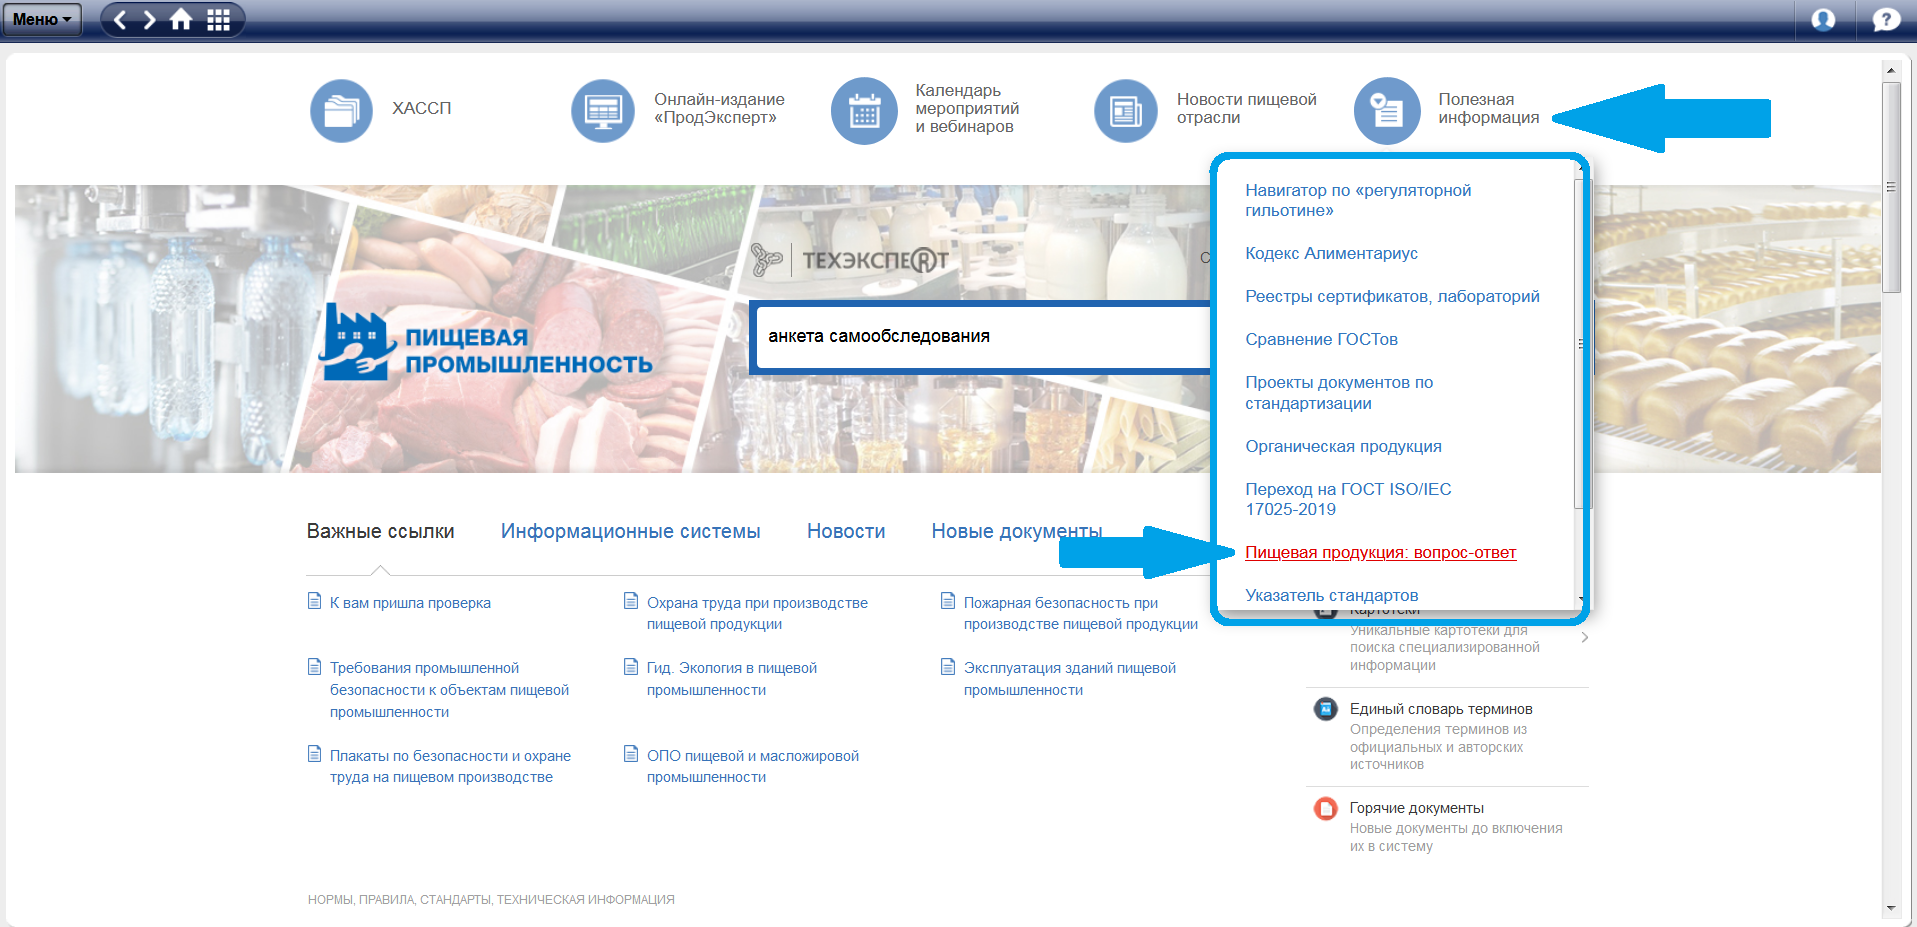This screenshot has height=927, width=1917.
Task: Open Новости пищевой отрасли
Action: pos(1246,108)
